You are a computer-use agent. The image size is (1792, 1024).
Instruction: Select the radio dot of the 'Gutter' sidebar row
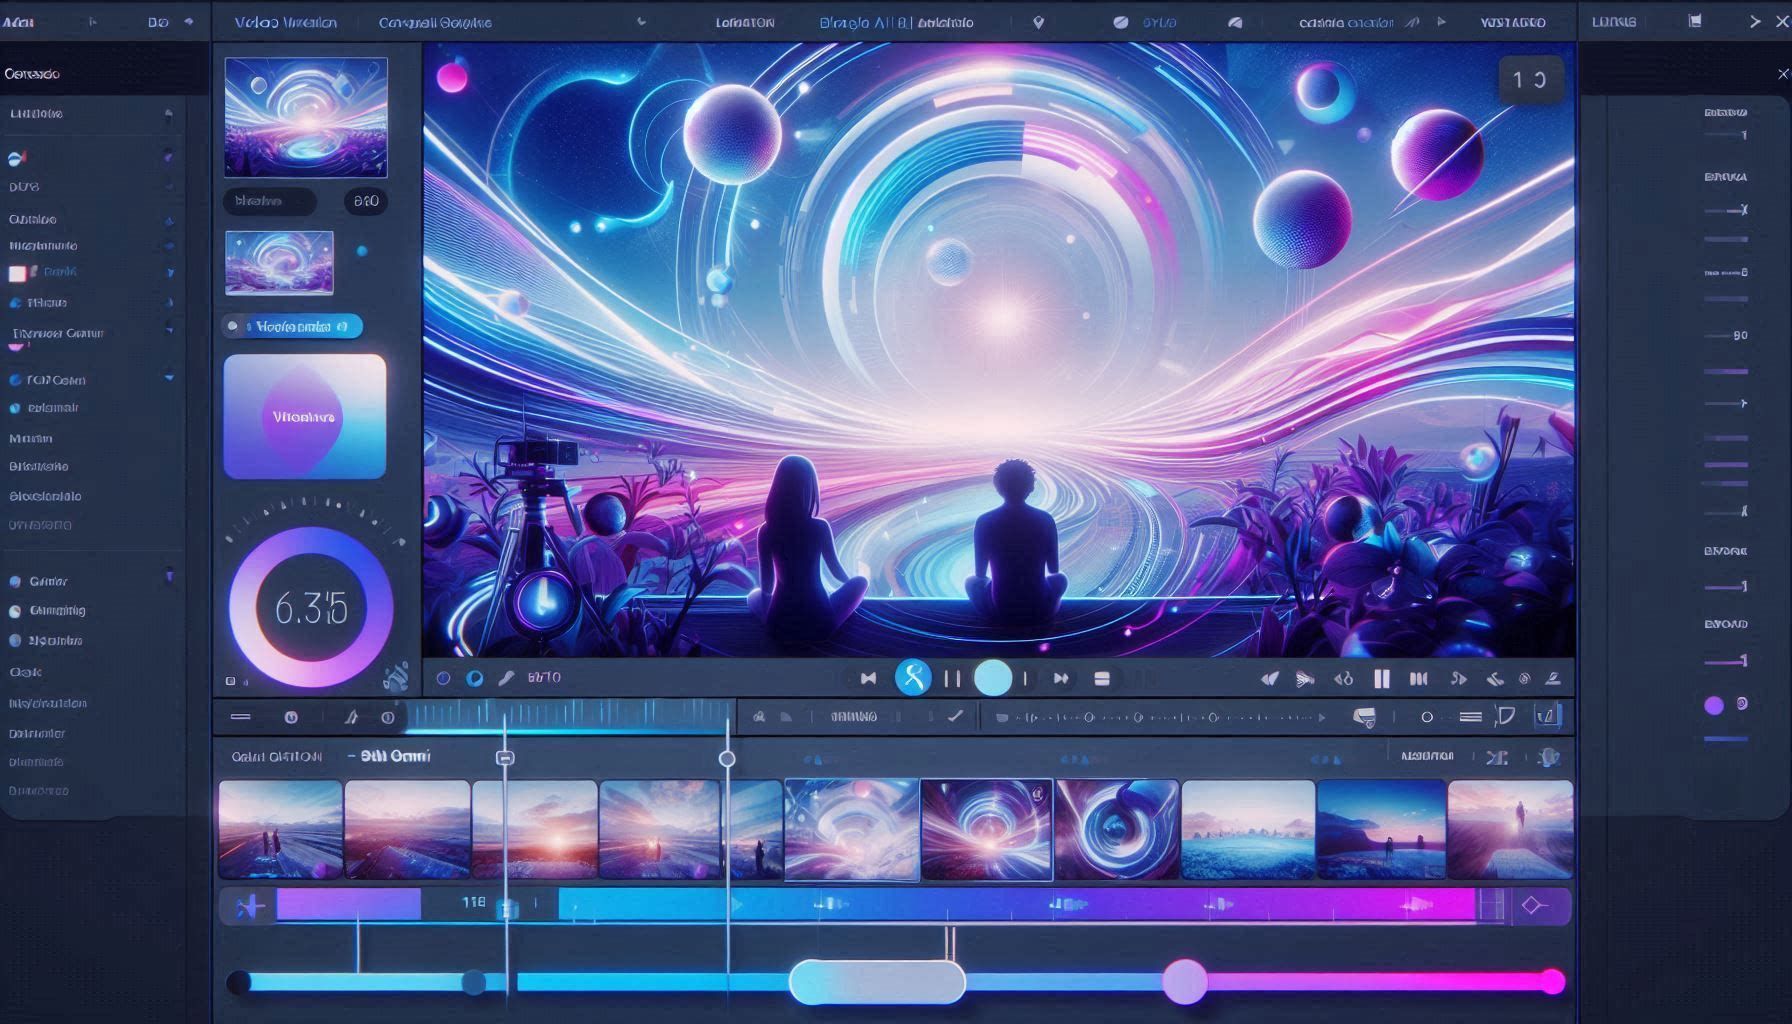coord(15,582)
